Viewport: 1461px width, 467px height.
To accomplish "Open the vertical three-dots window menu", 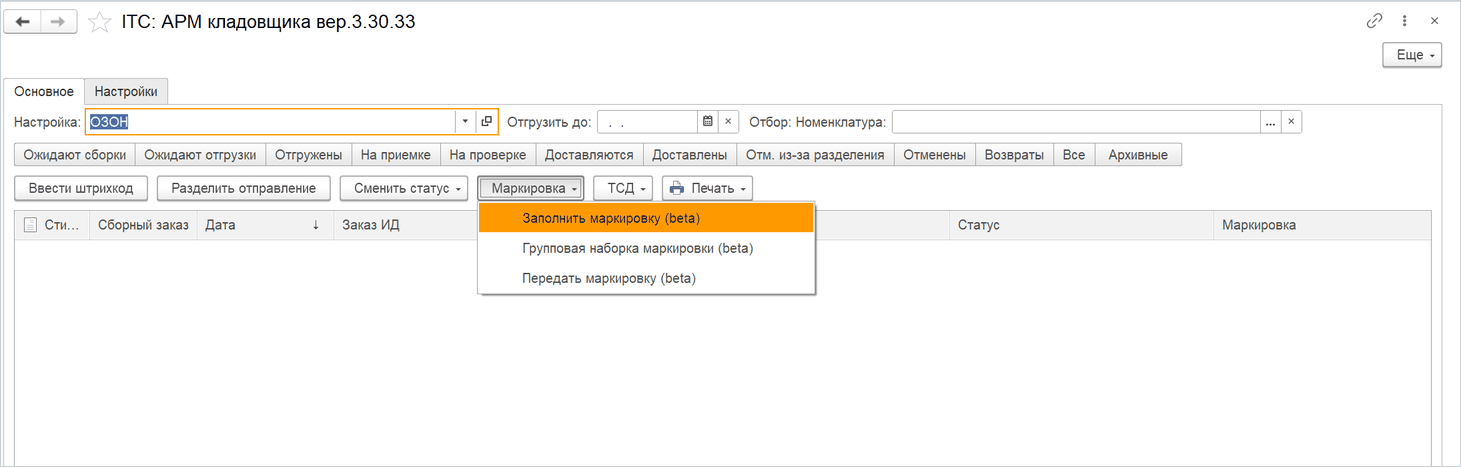I will pyautogui.click(x=1405, y=21).
